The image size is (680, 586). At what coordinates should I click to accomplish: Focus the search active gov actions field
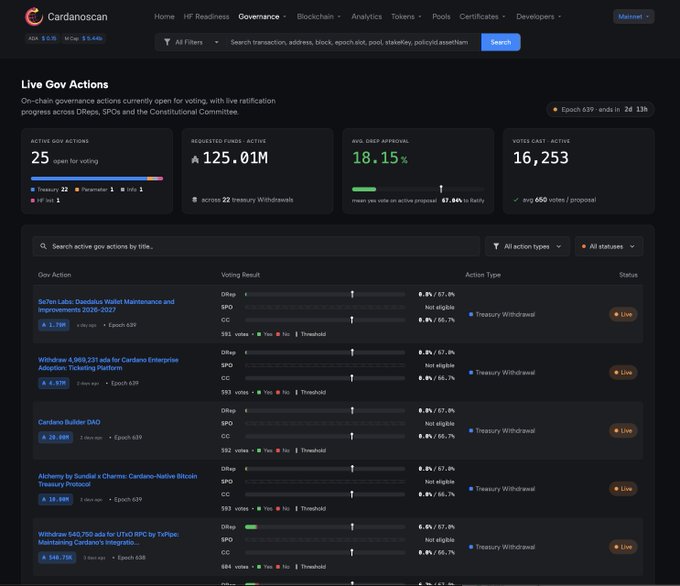pos(256,246)
